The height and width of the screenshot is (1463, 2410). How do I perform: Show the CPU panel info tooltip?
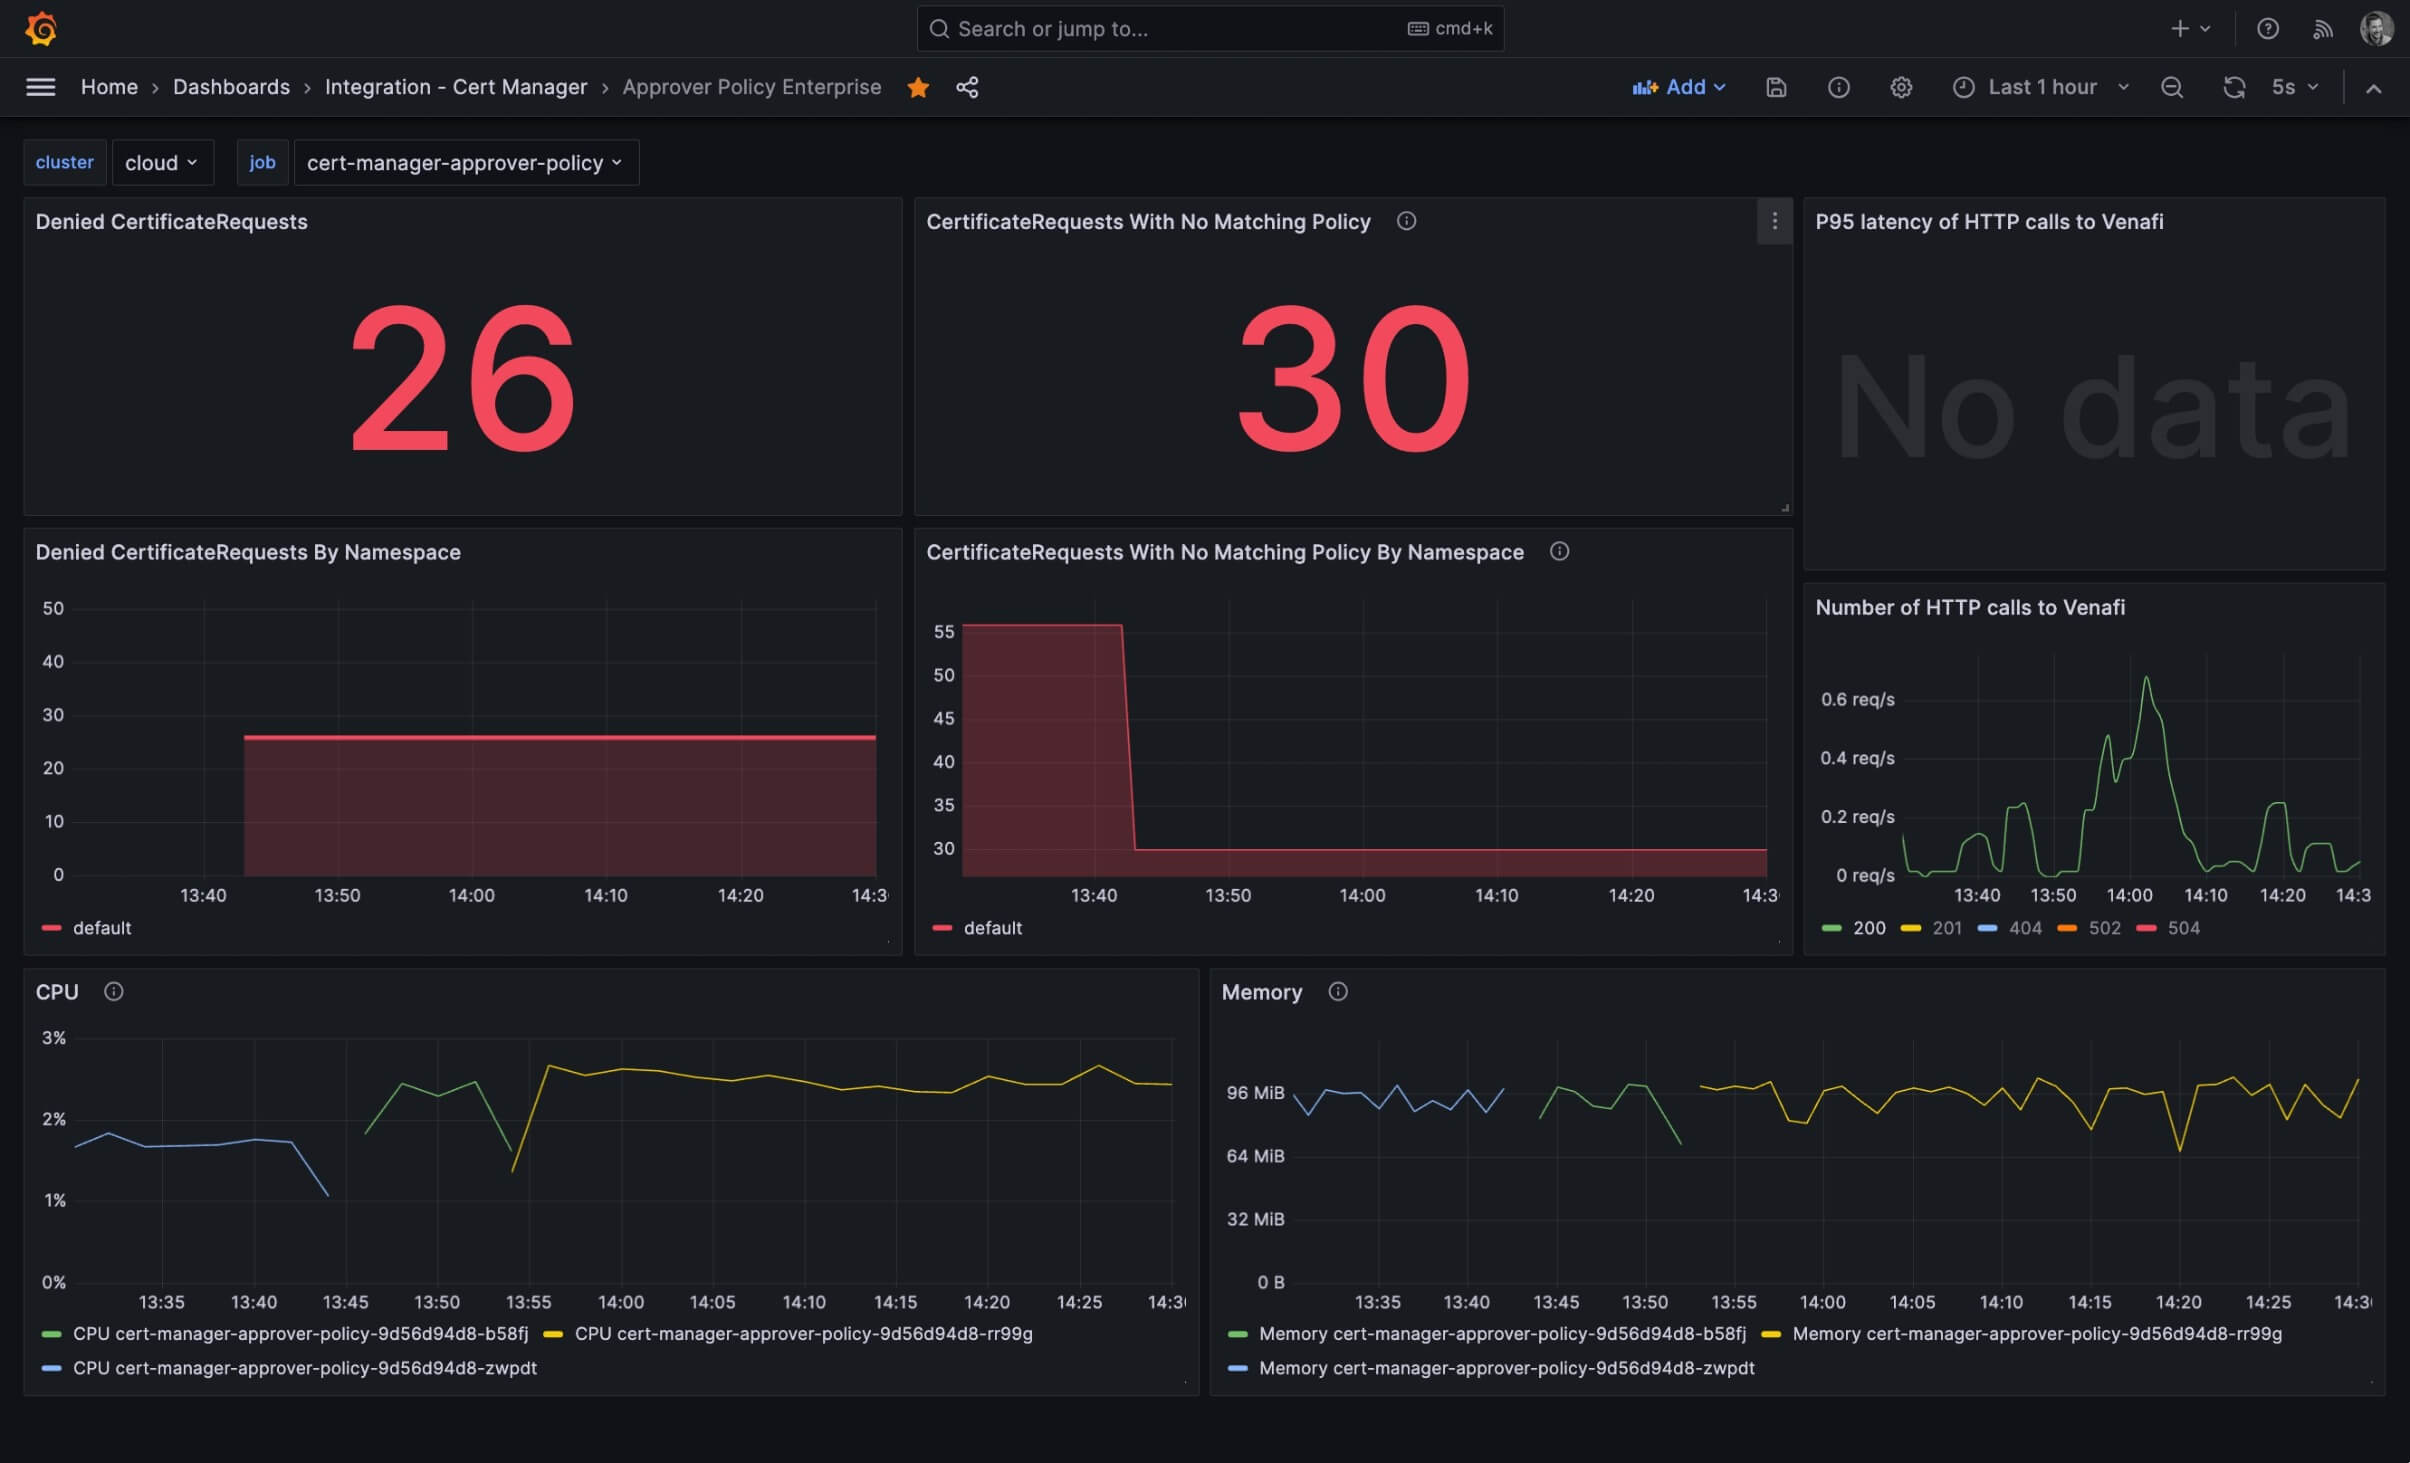point(114,991)
